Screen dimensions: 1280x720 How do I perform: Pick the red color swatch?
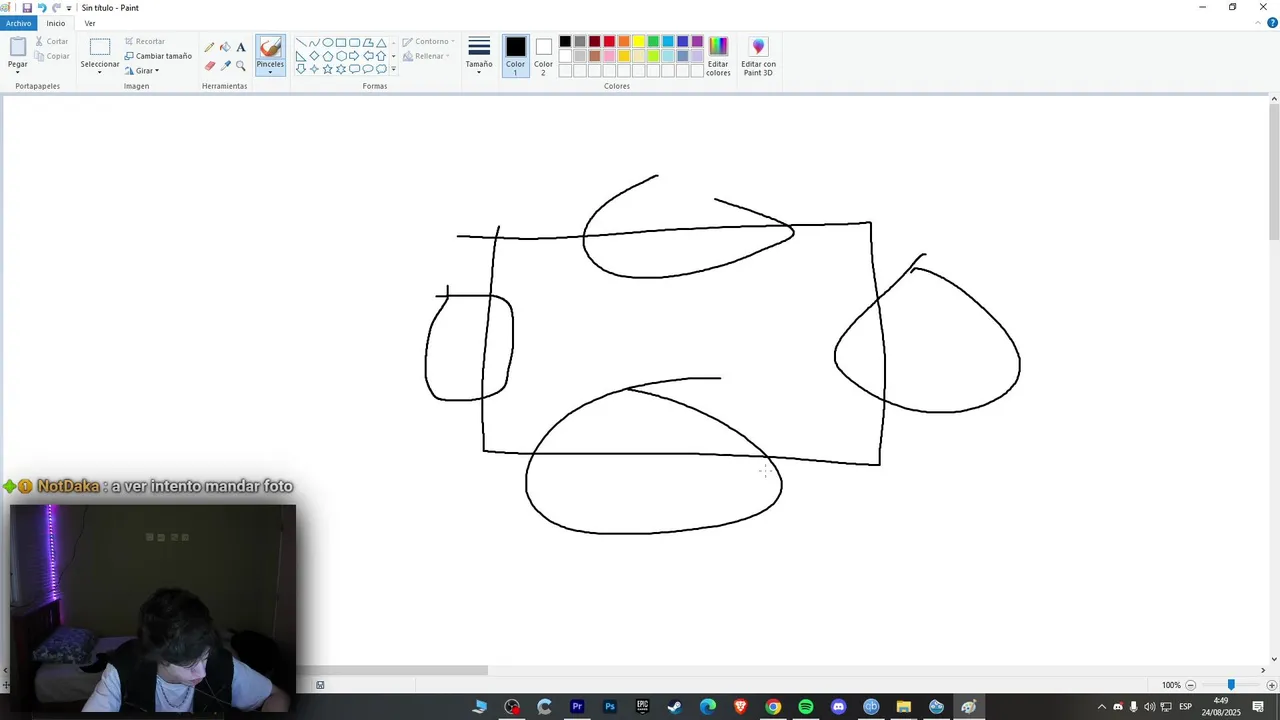coord(609,42)
